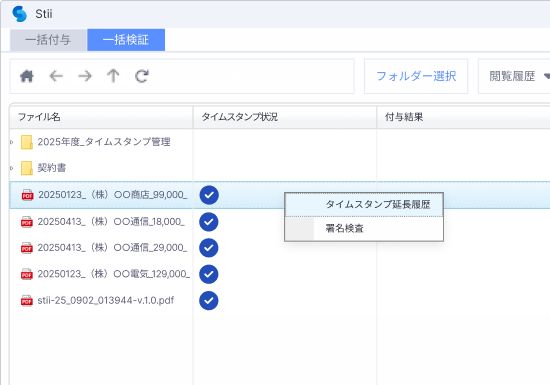550x385 pixels.
Task: Switch to the 一括付与 tab
Action: (48, 40)
